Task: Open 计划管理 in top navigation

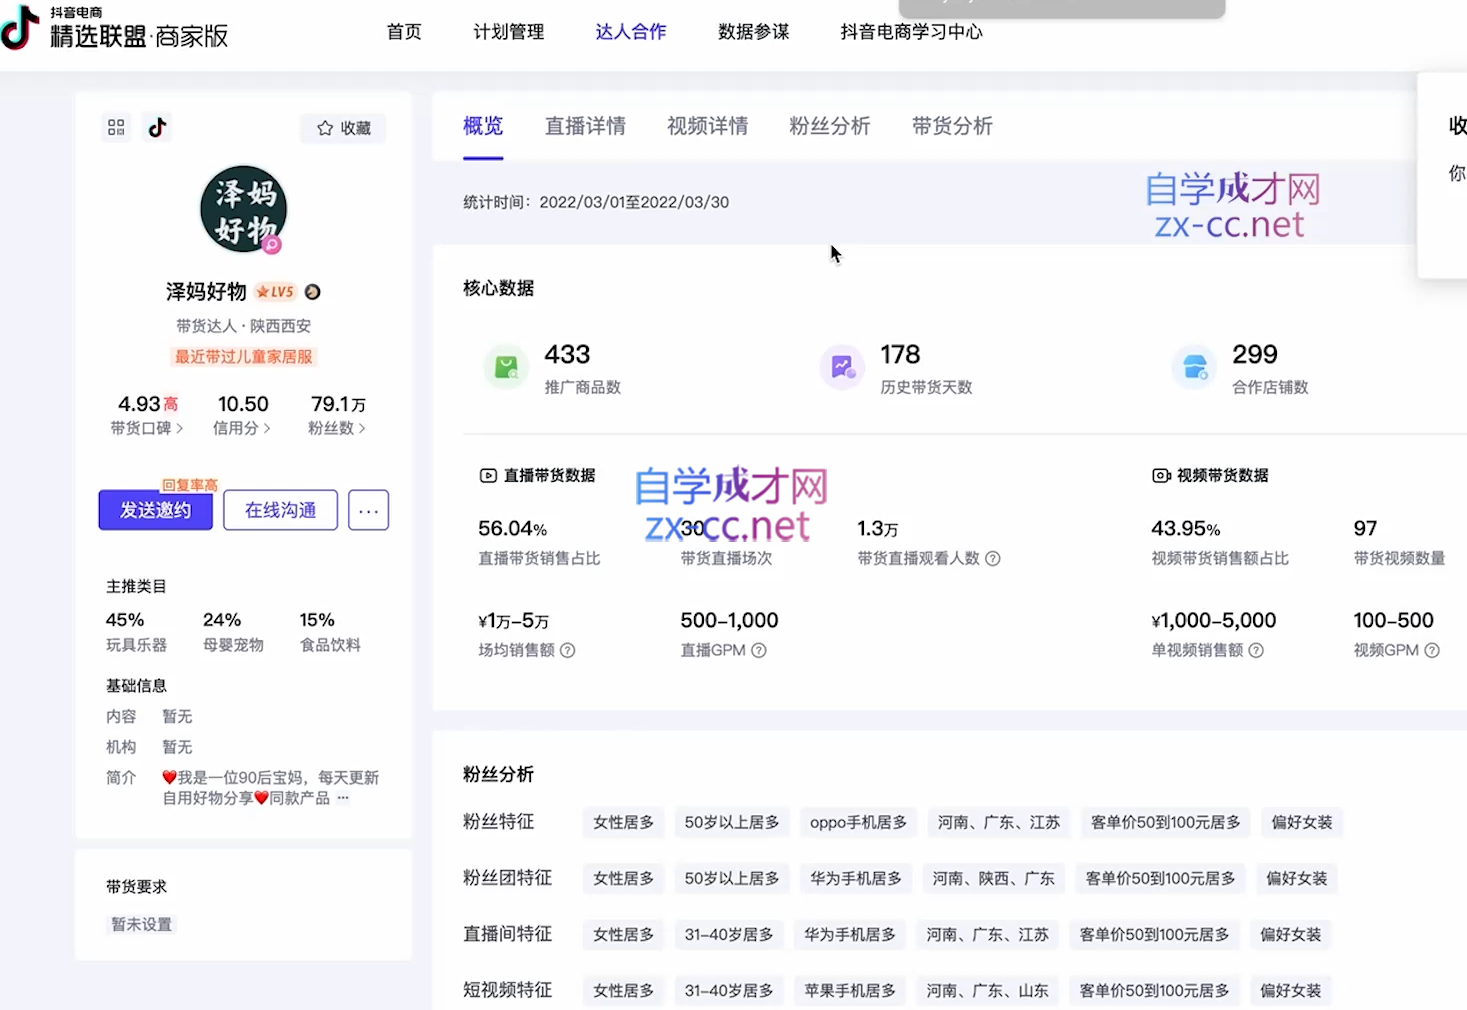Action: (509, 32)
